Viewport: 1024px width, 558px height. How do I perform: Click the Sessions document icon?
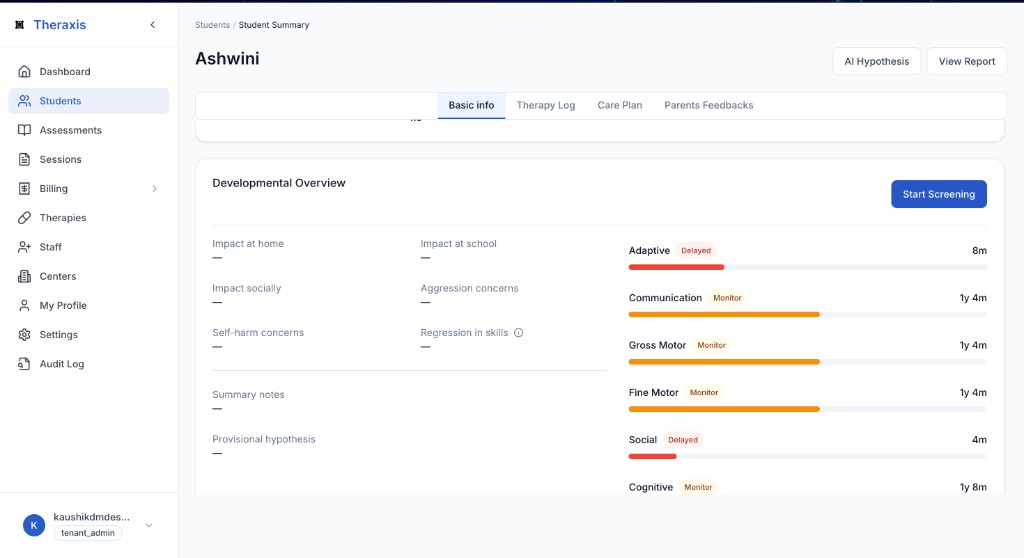coord(24,159)
